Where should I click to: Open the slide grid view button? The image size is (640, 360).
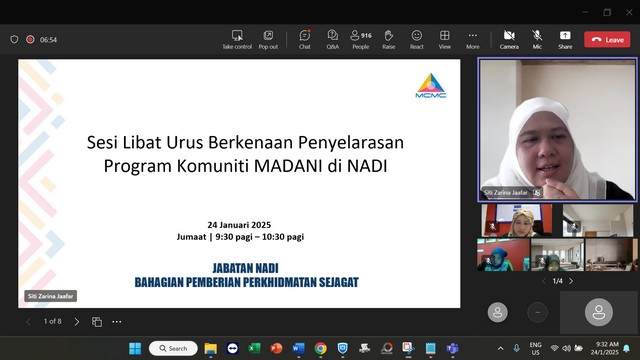tap(97, 322)
